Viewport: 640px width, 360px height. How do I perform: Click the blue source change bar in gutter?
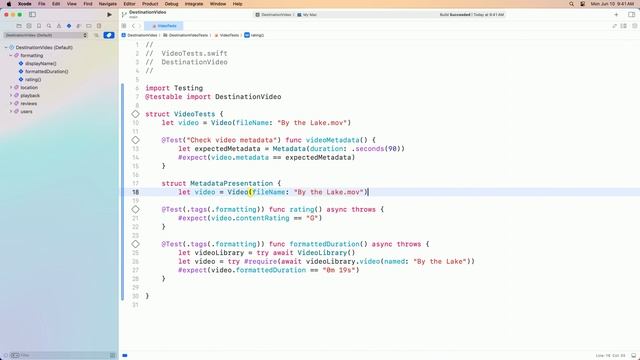point(122,192)
